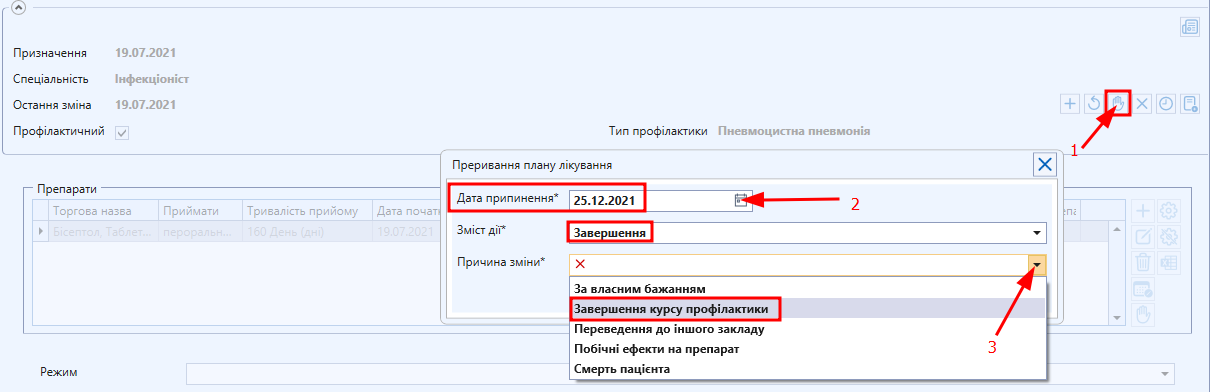Open the Зміст дії dropdown arrow
1210x392 pixels.
(x=1038, y=234)
